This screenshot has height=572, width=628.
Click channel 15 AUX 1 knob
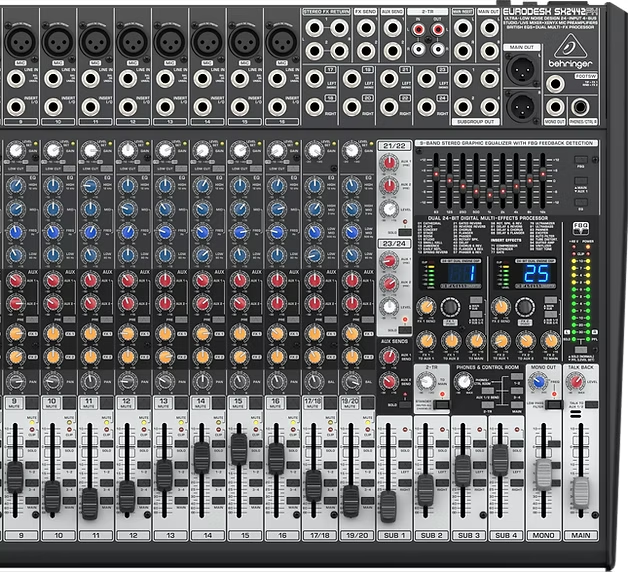click(240, 280)
